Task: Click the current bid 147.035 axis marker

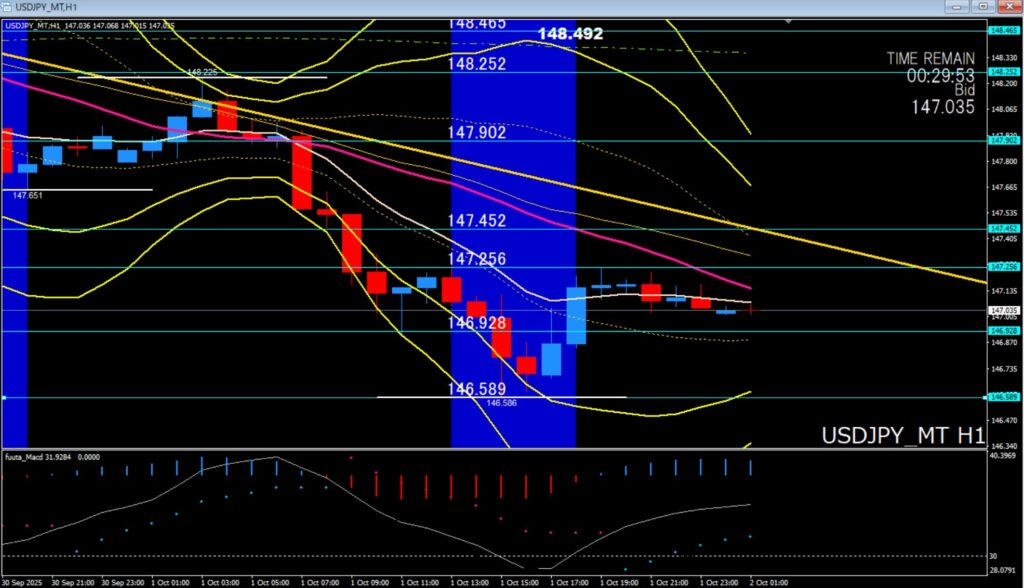Action: [x=1003, y=310]
